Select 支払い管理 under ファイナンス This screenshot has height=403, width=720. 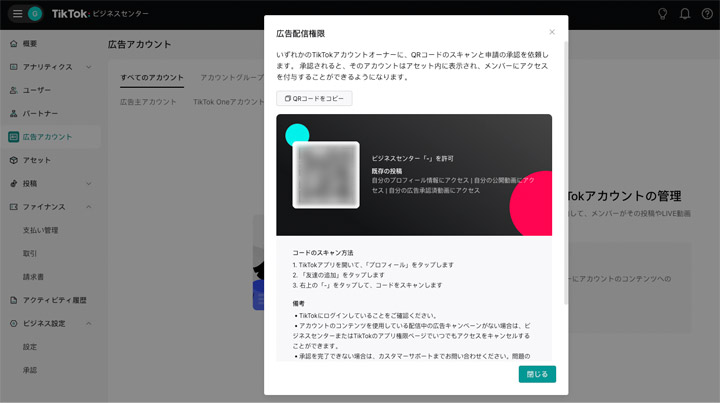pos(40,230)
